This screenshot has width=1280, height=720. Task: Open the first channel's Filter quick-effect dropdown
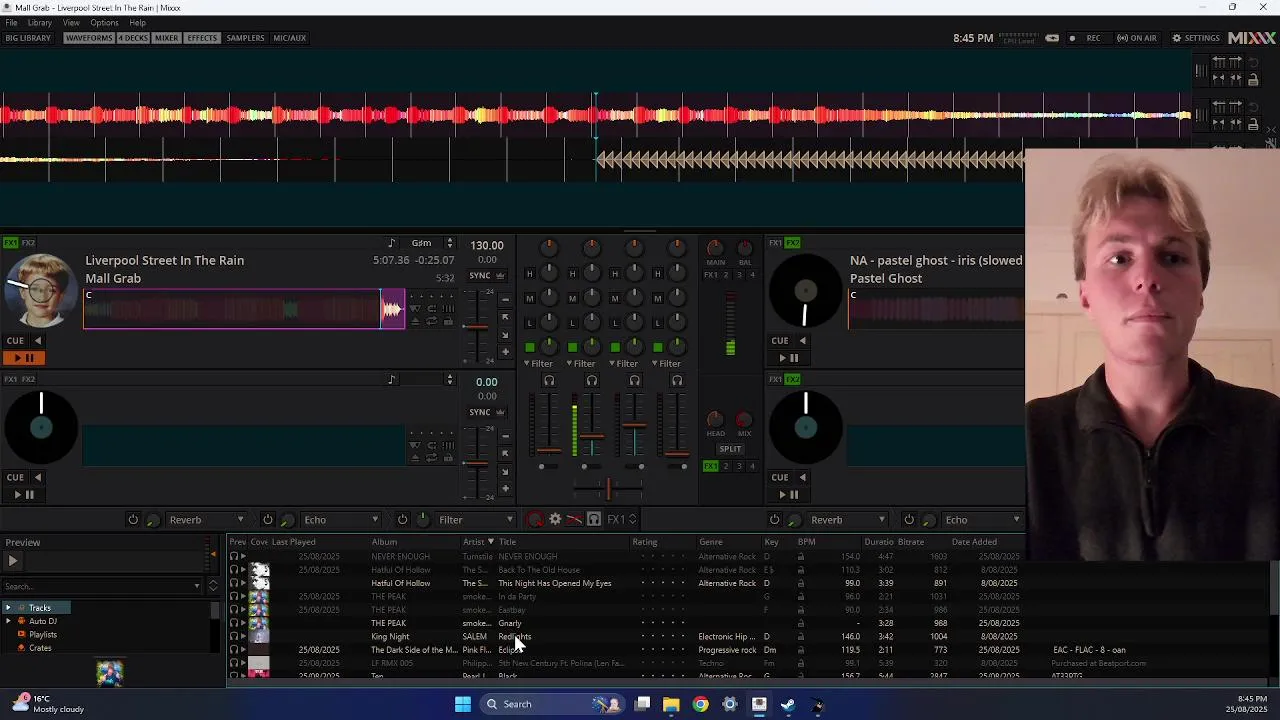point(538,363)
